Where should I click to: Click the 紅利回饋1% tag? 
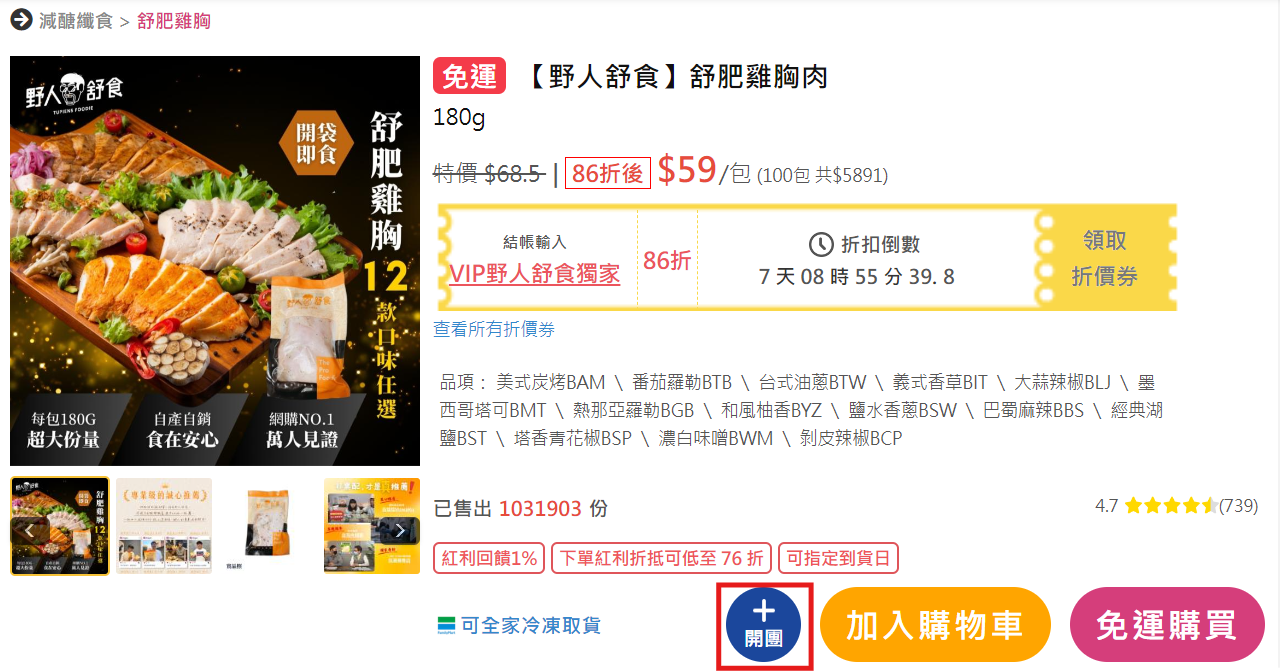(x=489, y=558)
